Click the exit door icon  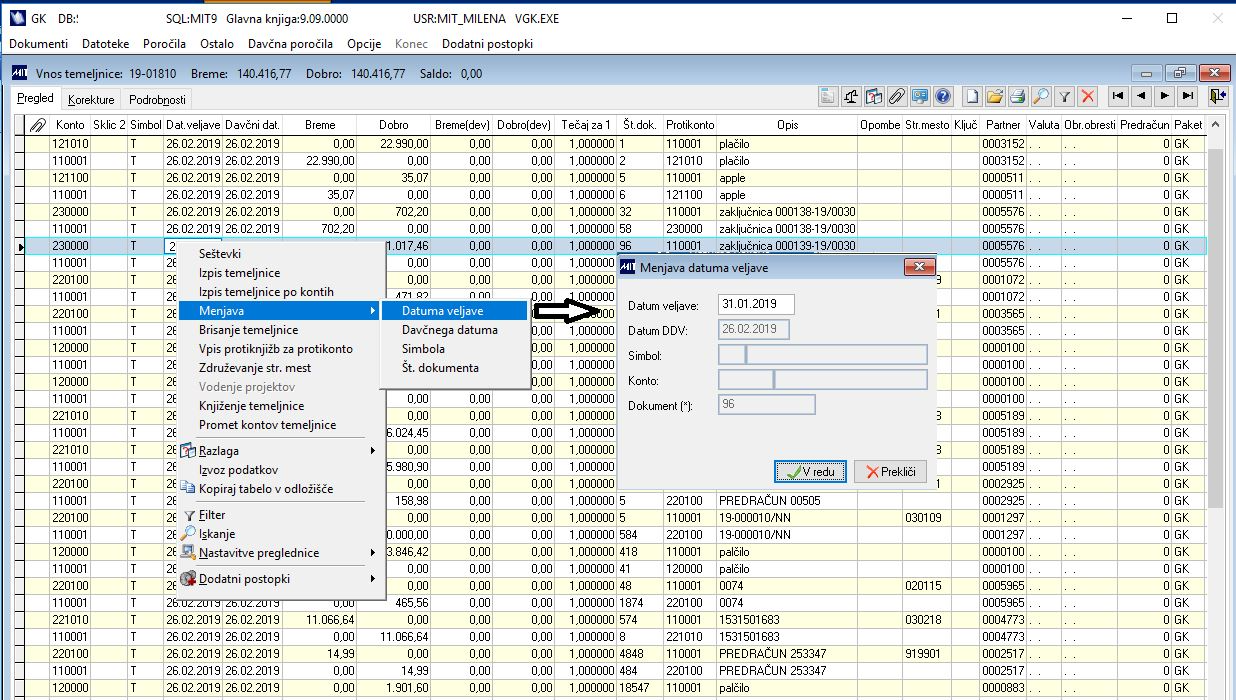[1216, 97]
